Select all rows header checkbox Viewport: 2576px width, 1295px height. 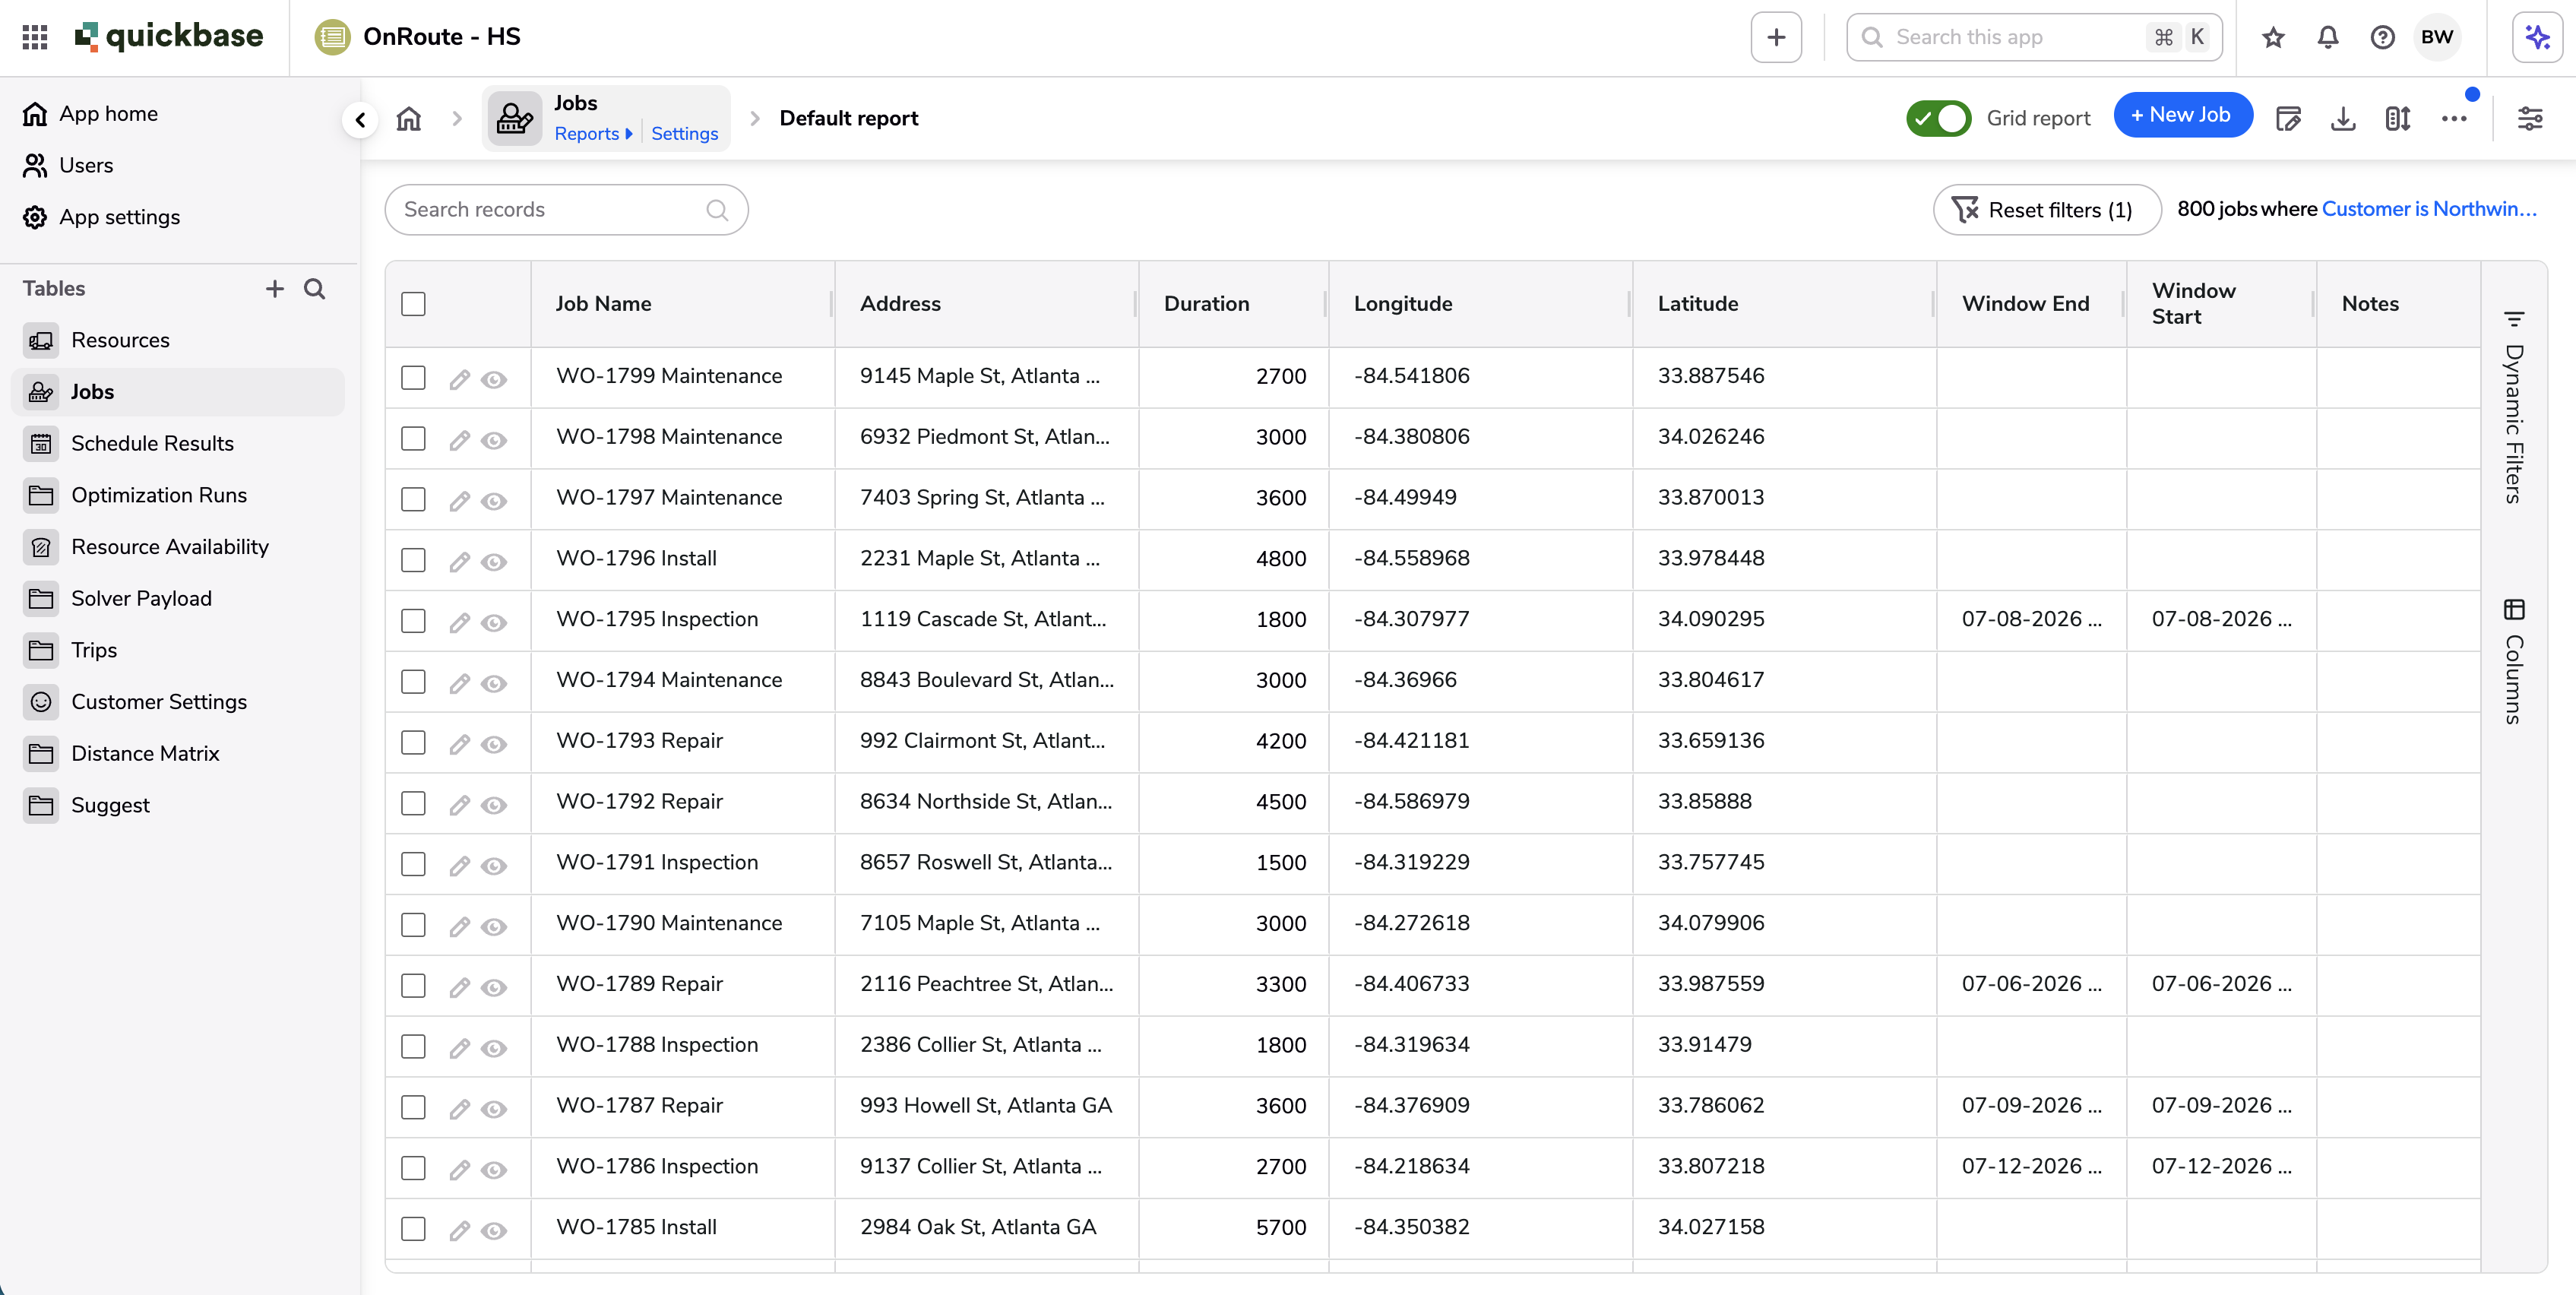pos(413,304)
